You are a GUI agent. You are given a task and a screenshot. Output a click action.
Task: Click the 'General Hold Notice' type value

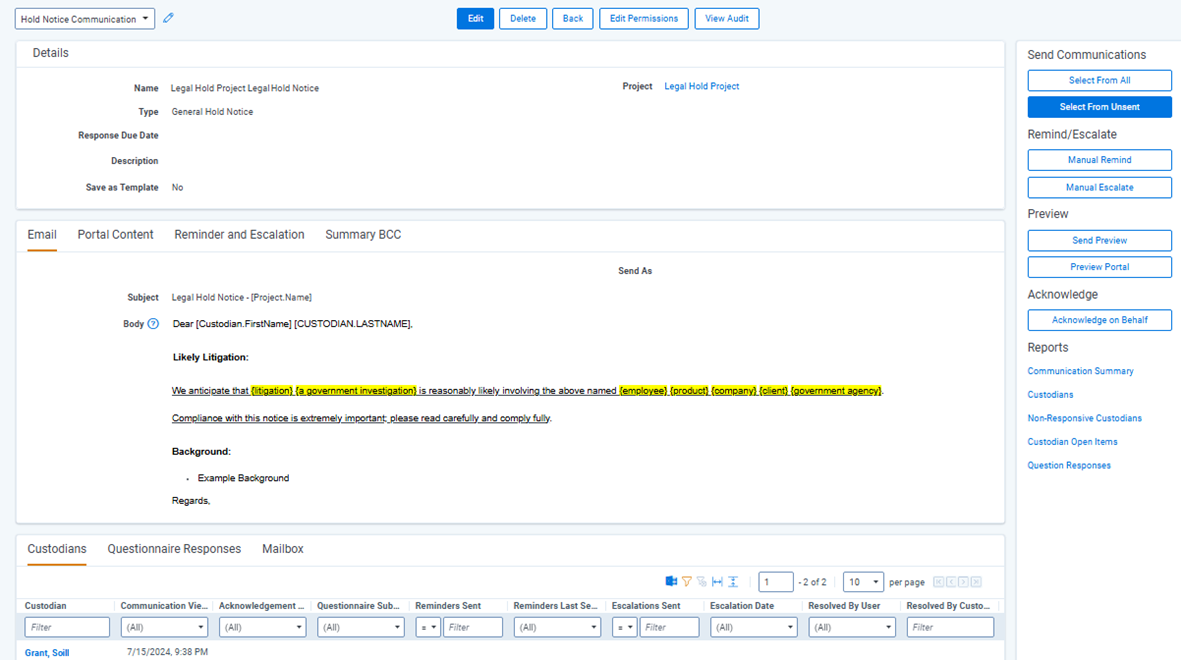pyautogui.click(x=212, y=112)
